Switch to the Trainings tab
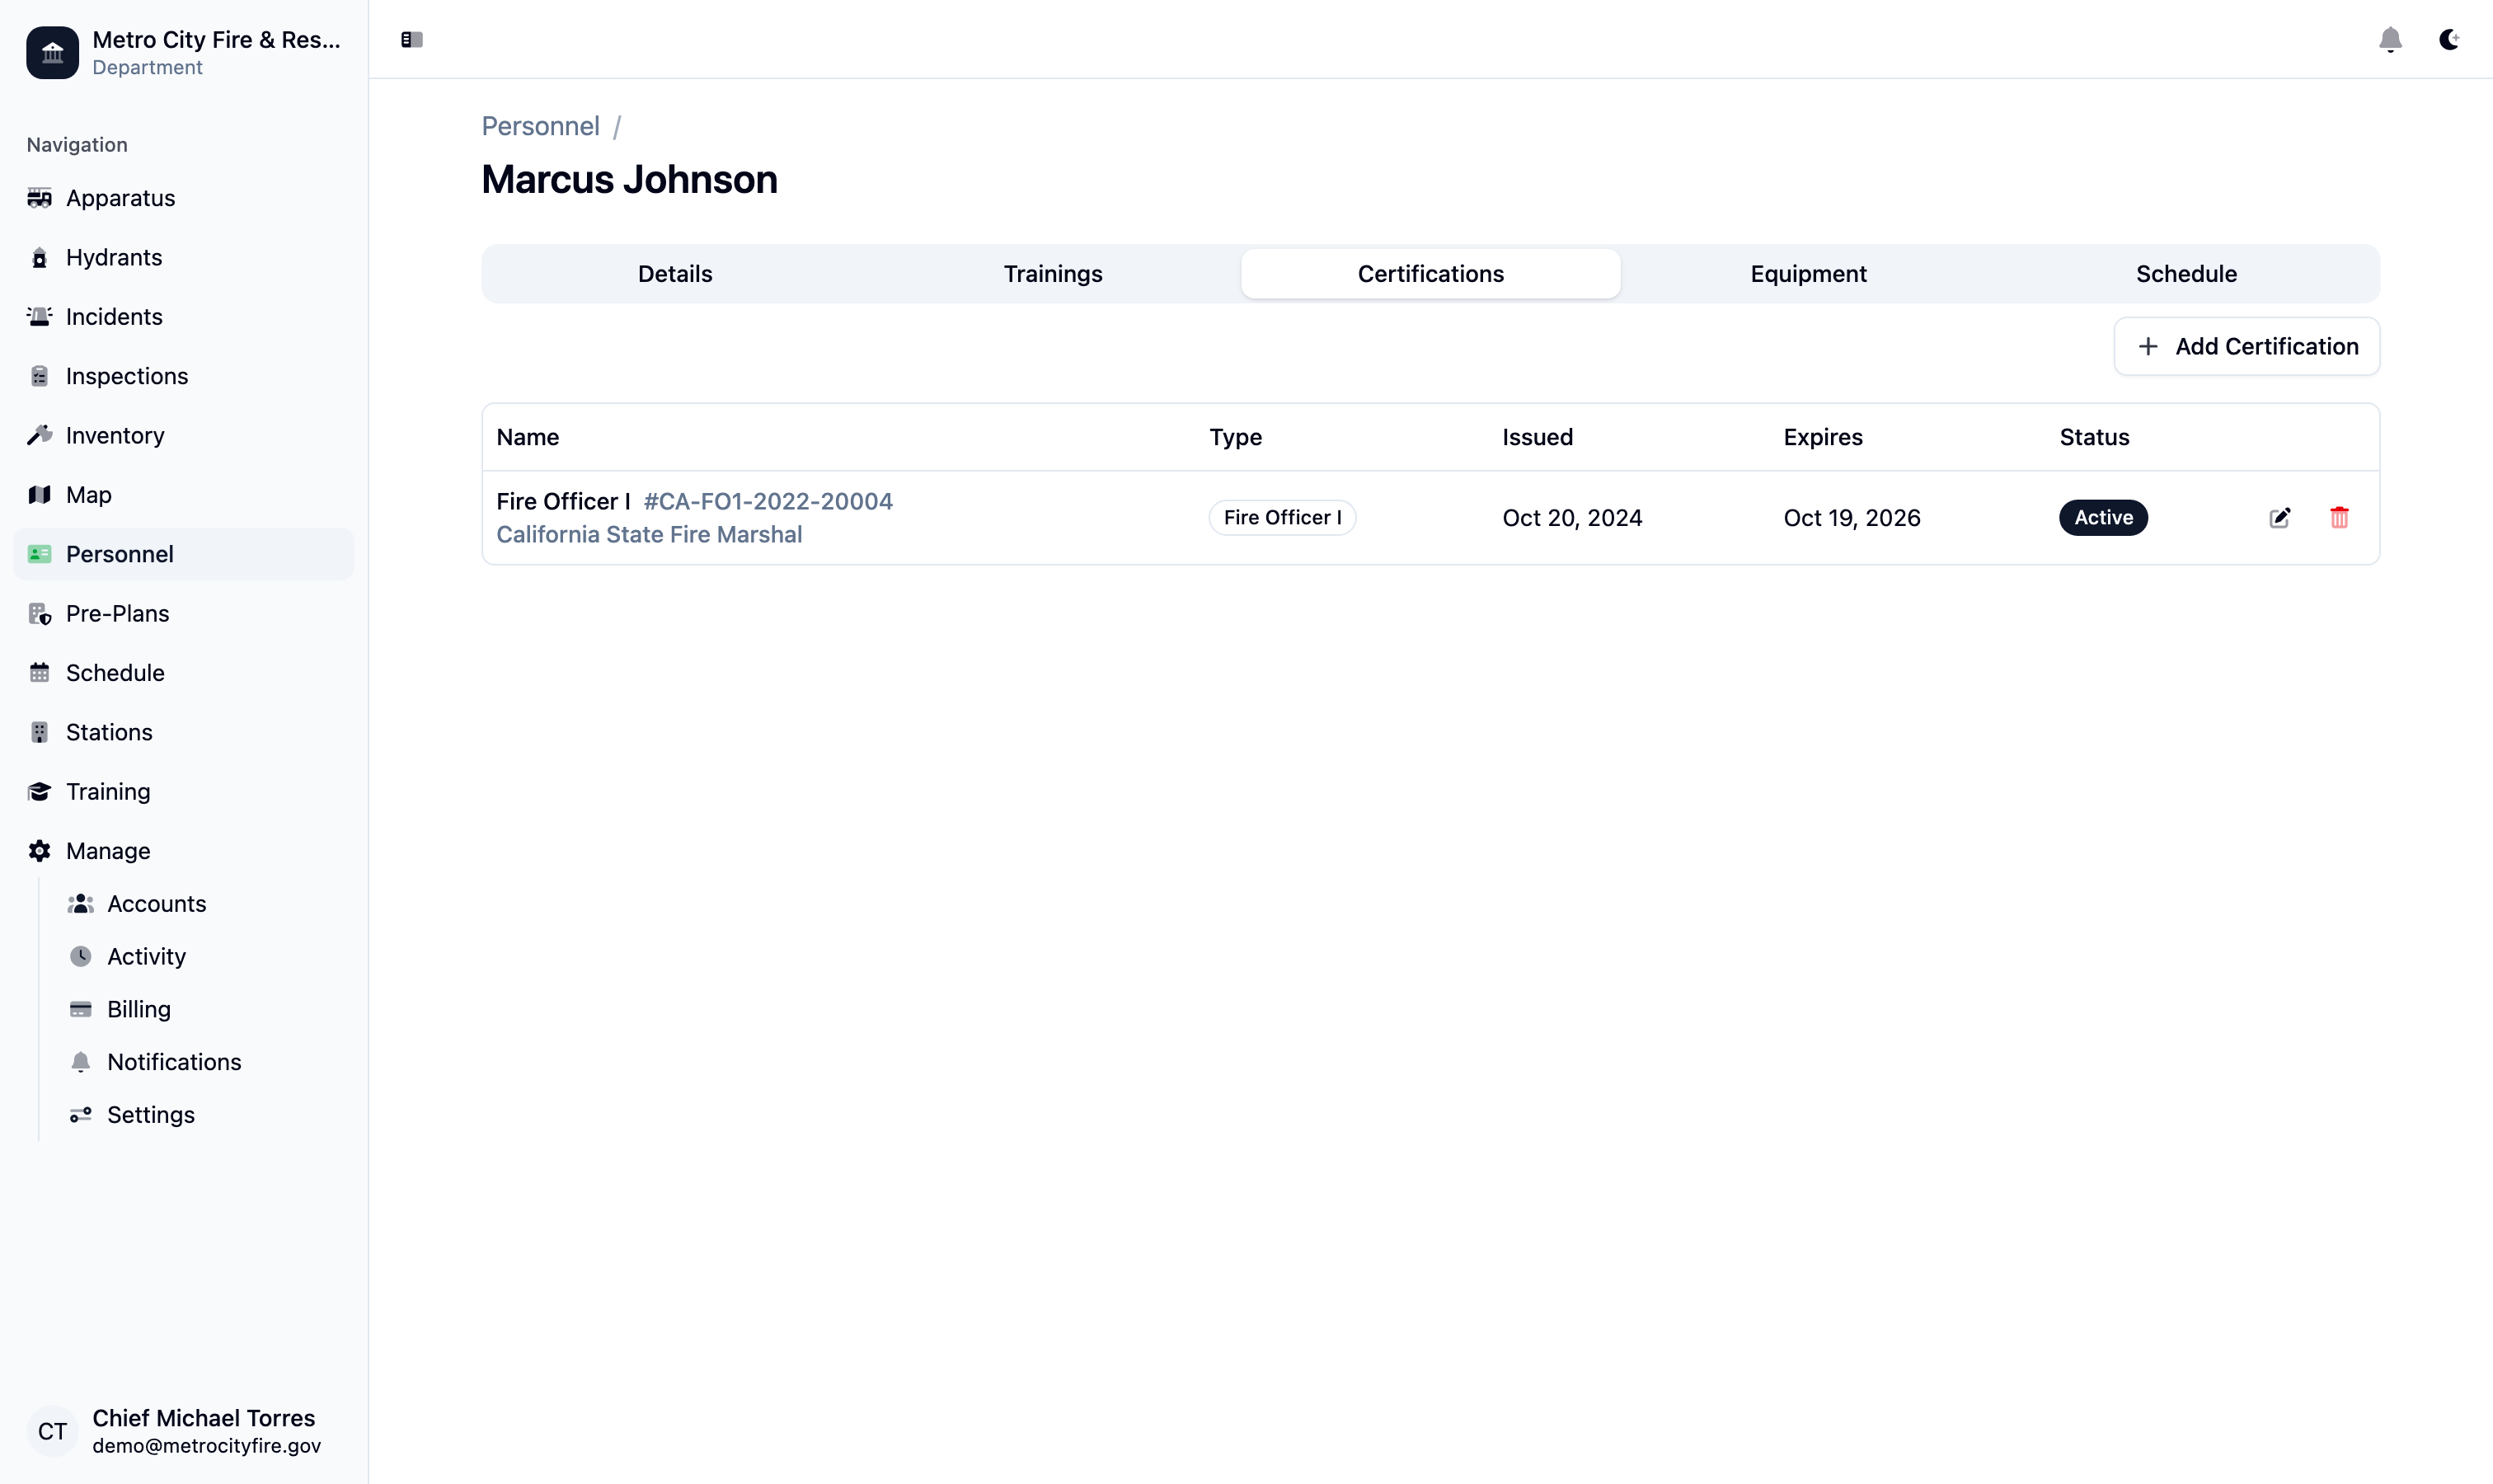This screenshot has width=2493, height=1484. [1053, 274]
